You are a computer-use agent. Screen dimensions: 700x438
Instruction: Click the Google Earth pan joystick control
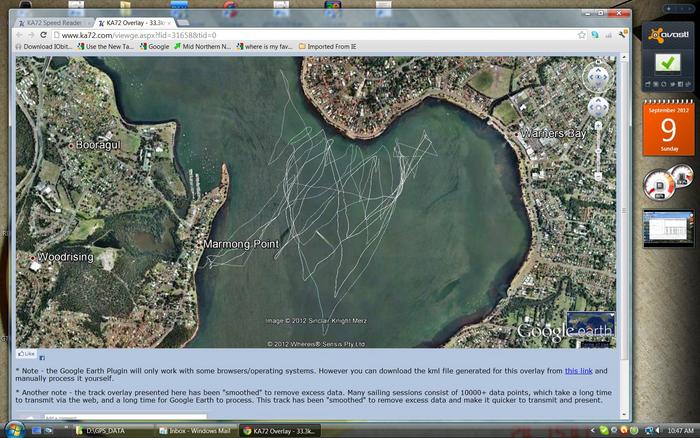point(597,106)
